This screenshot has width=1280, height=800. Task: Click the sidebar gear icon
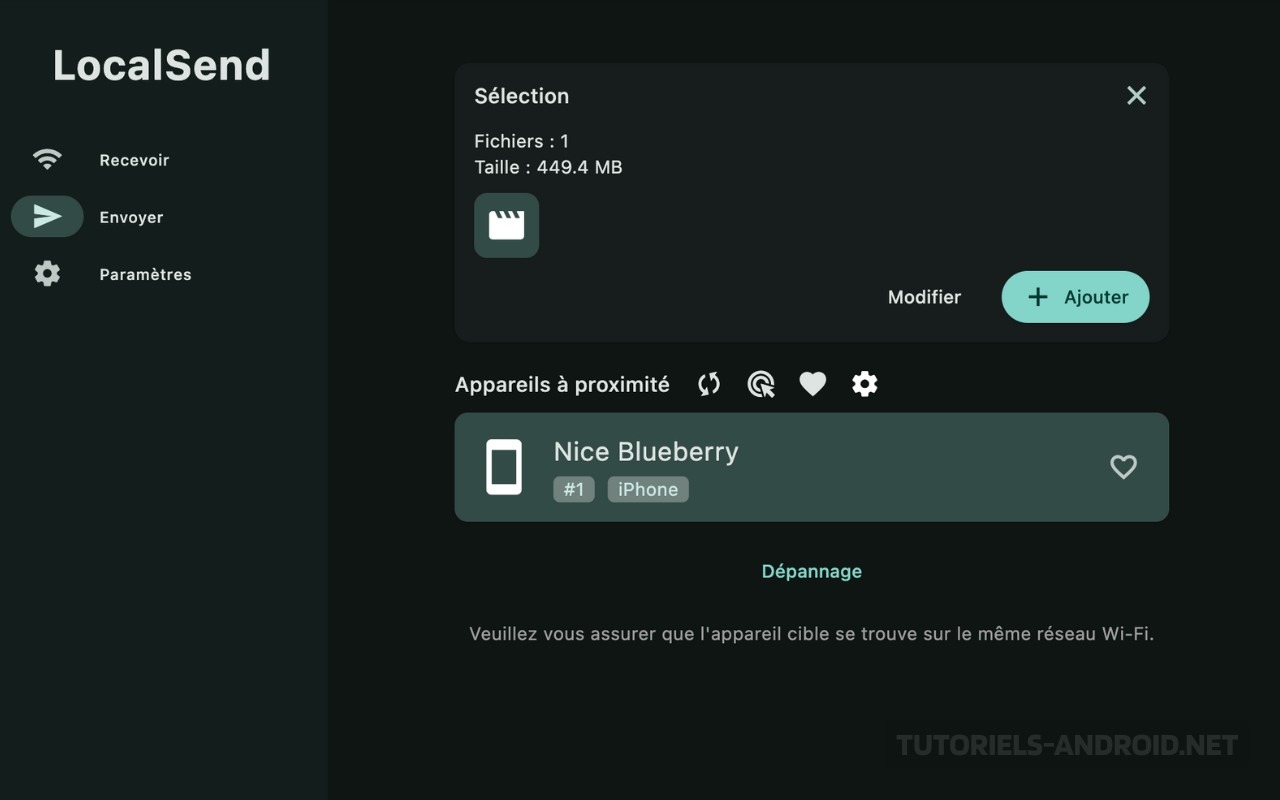point(47,274)
